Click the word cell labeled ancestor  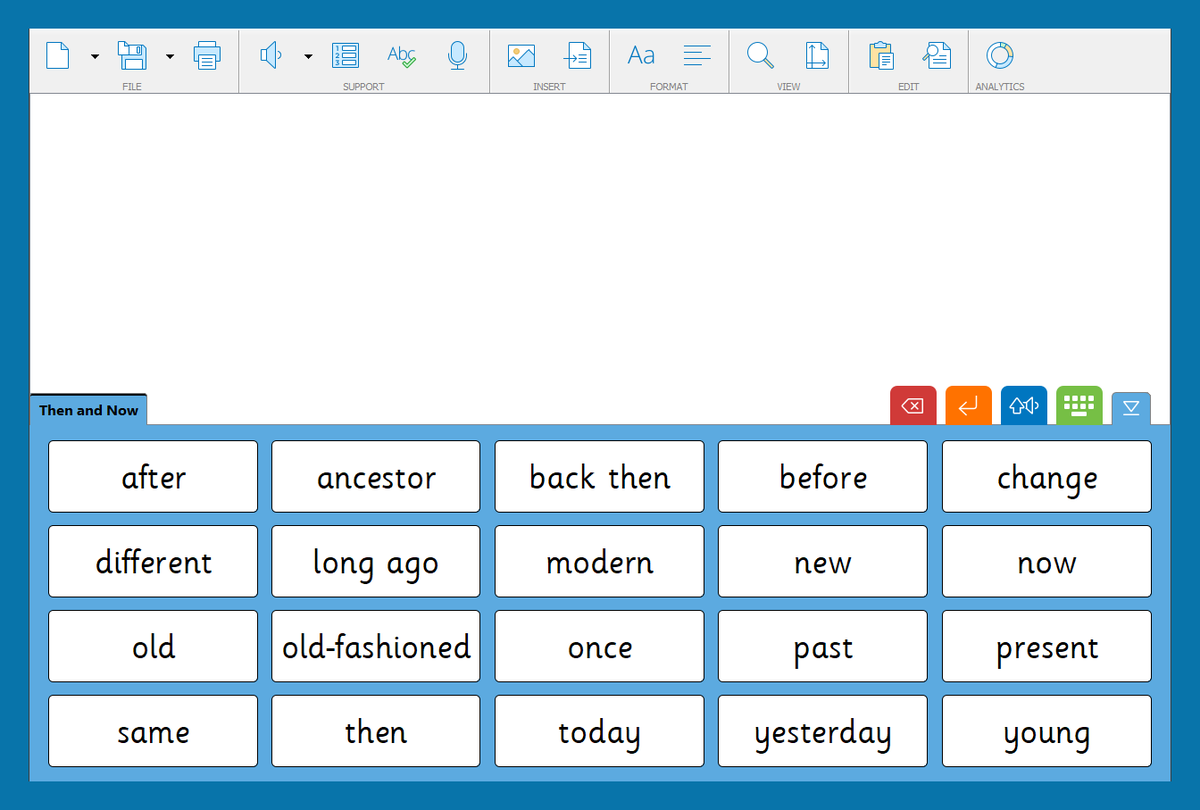coord(375,477)
